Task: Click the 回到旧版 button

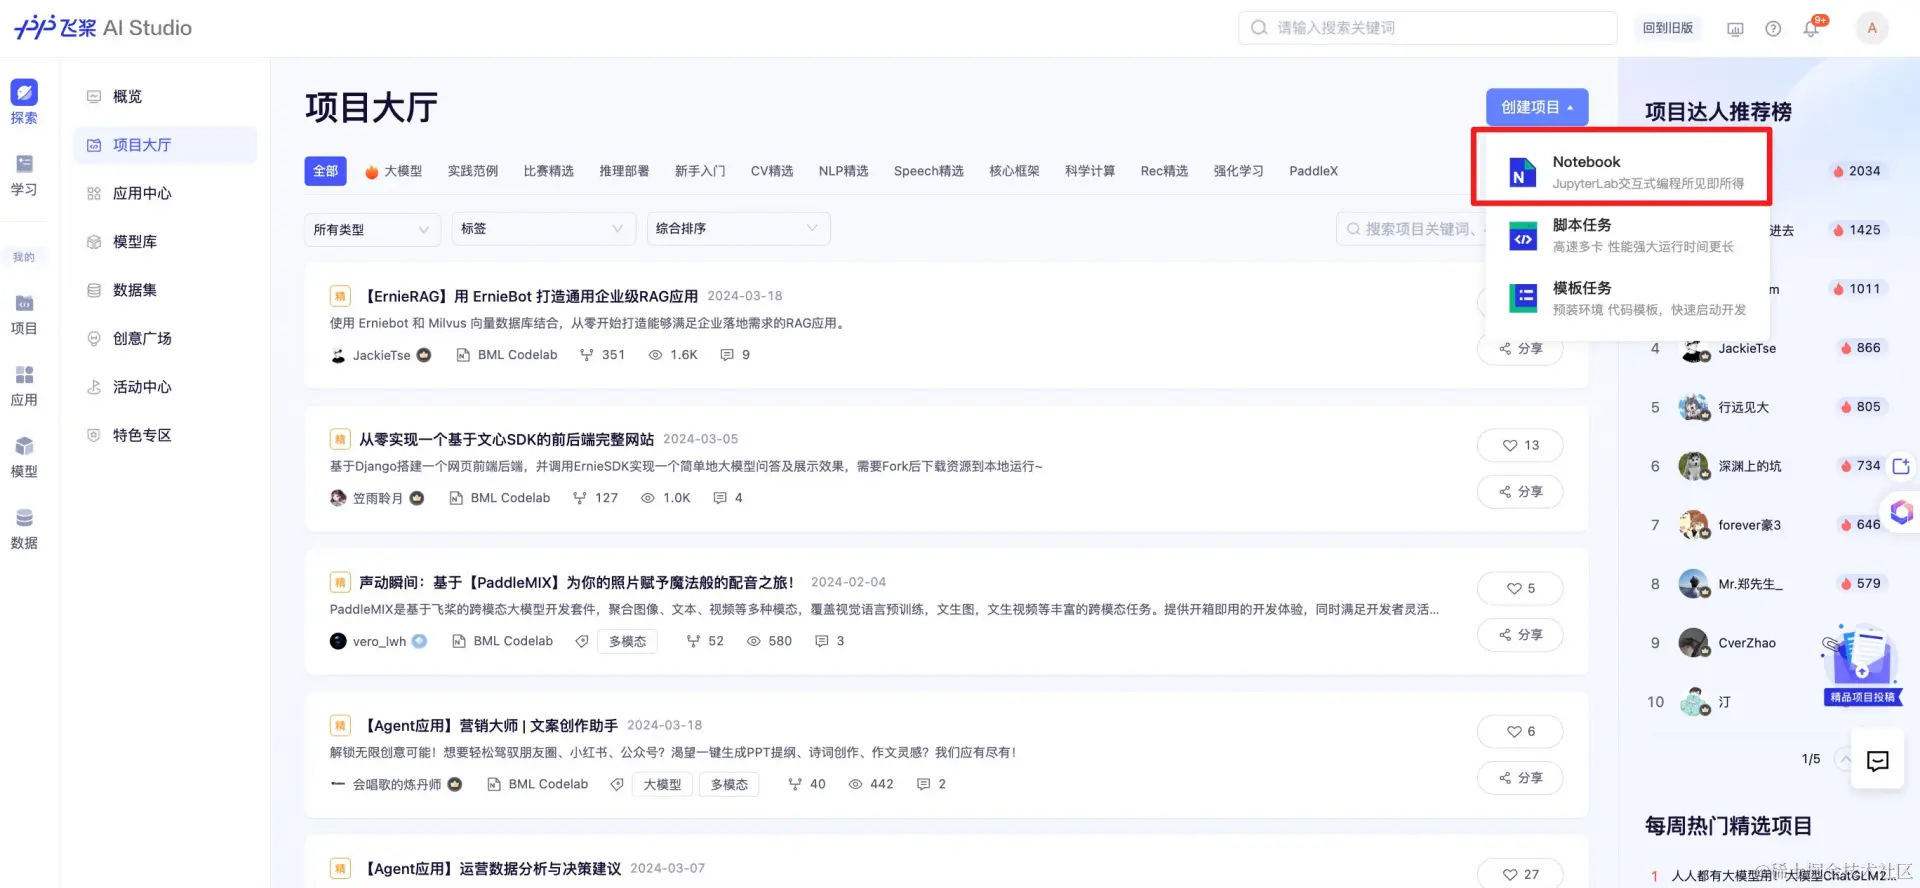Action: tap(1668, 28)
